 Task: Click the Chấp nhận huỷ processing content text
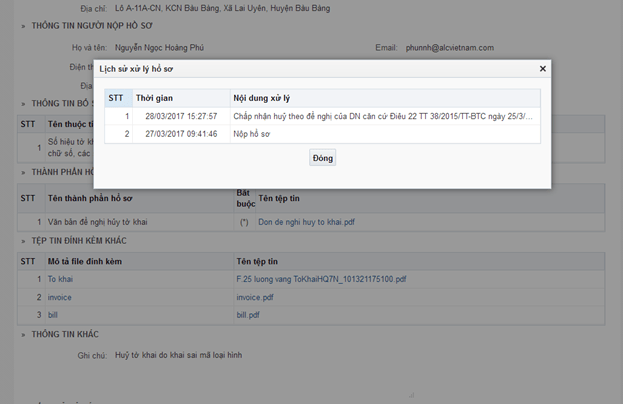(x=382, y=116)
